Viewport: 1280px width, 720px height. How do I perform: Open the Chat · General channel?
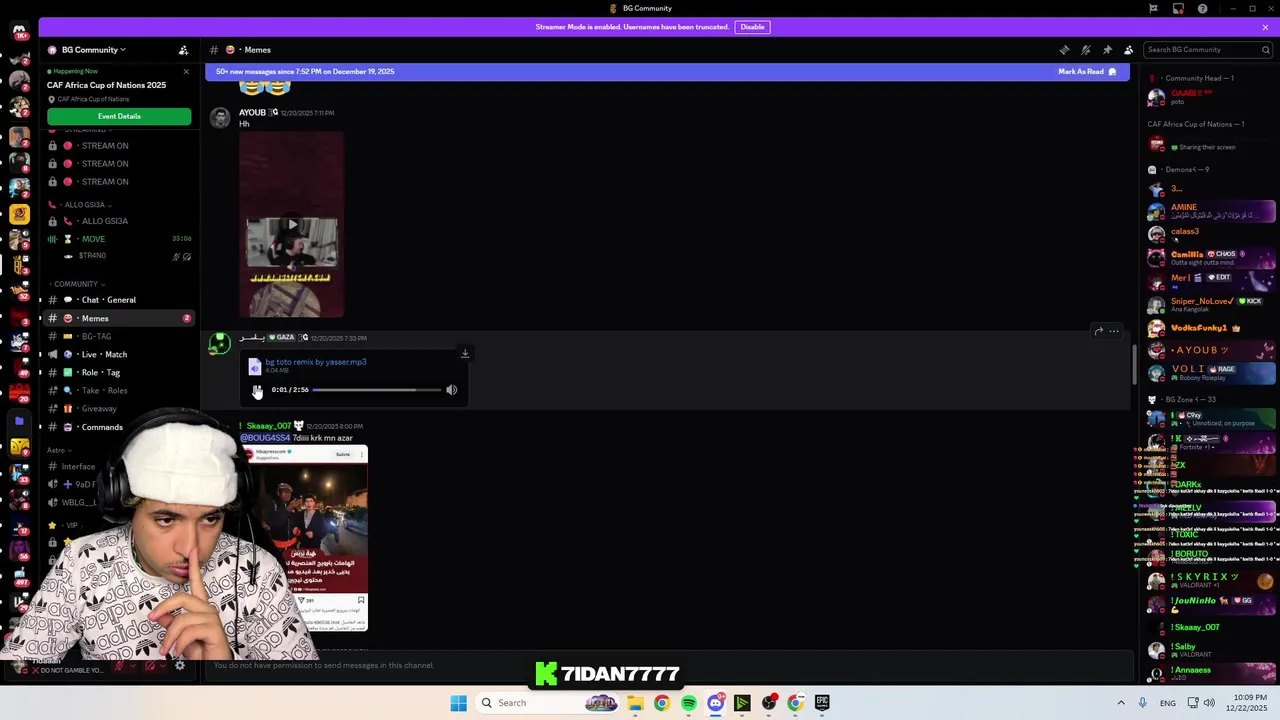119,300
